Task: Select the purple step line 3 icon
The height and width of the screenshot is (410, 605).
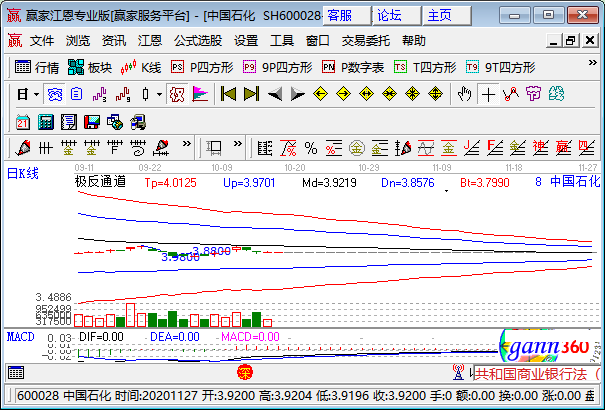Action: (x=100, y=94)
